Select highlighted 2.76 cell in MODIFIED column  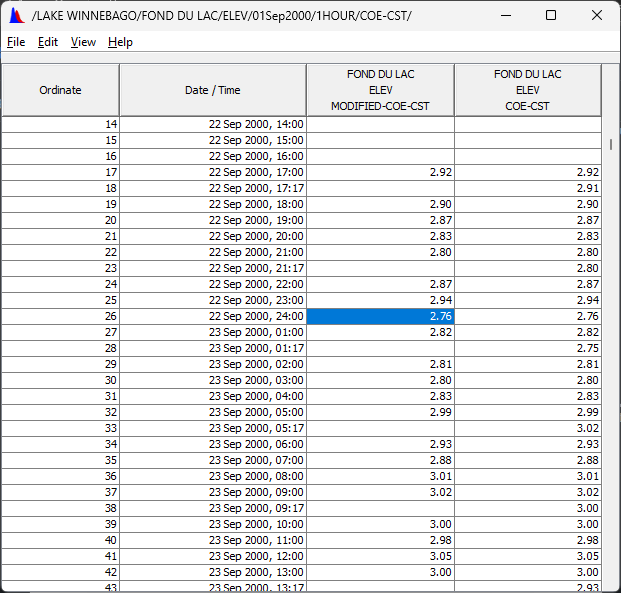click(380, 316)
